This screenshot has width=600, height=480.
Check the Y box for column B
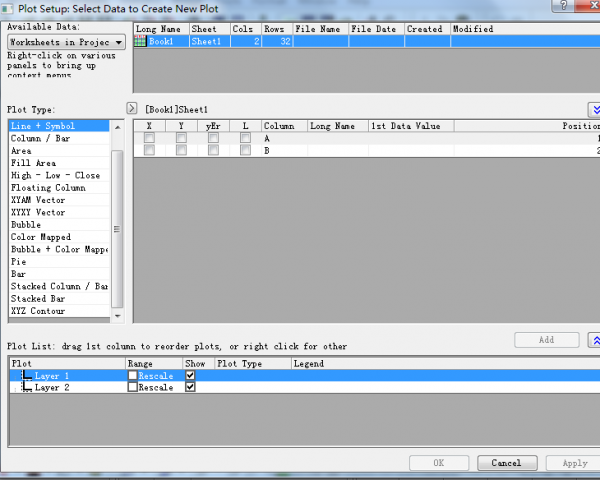[x=181, y=150]
